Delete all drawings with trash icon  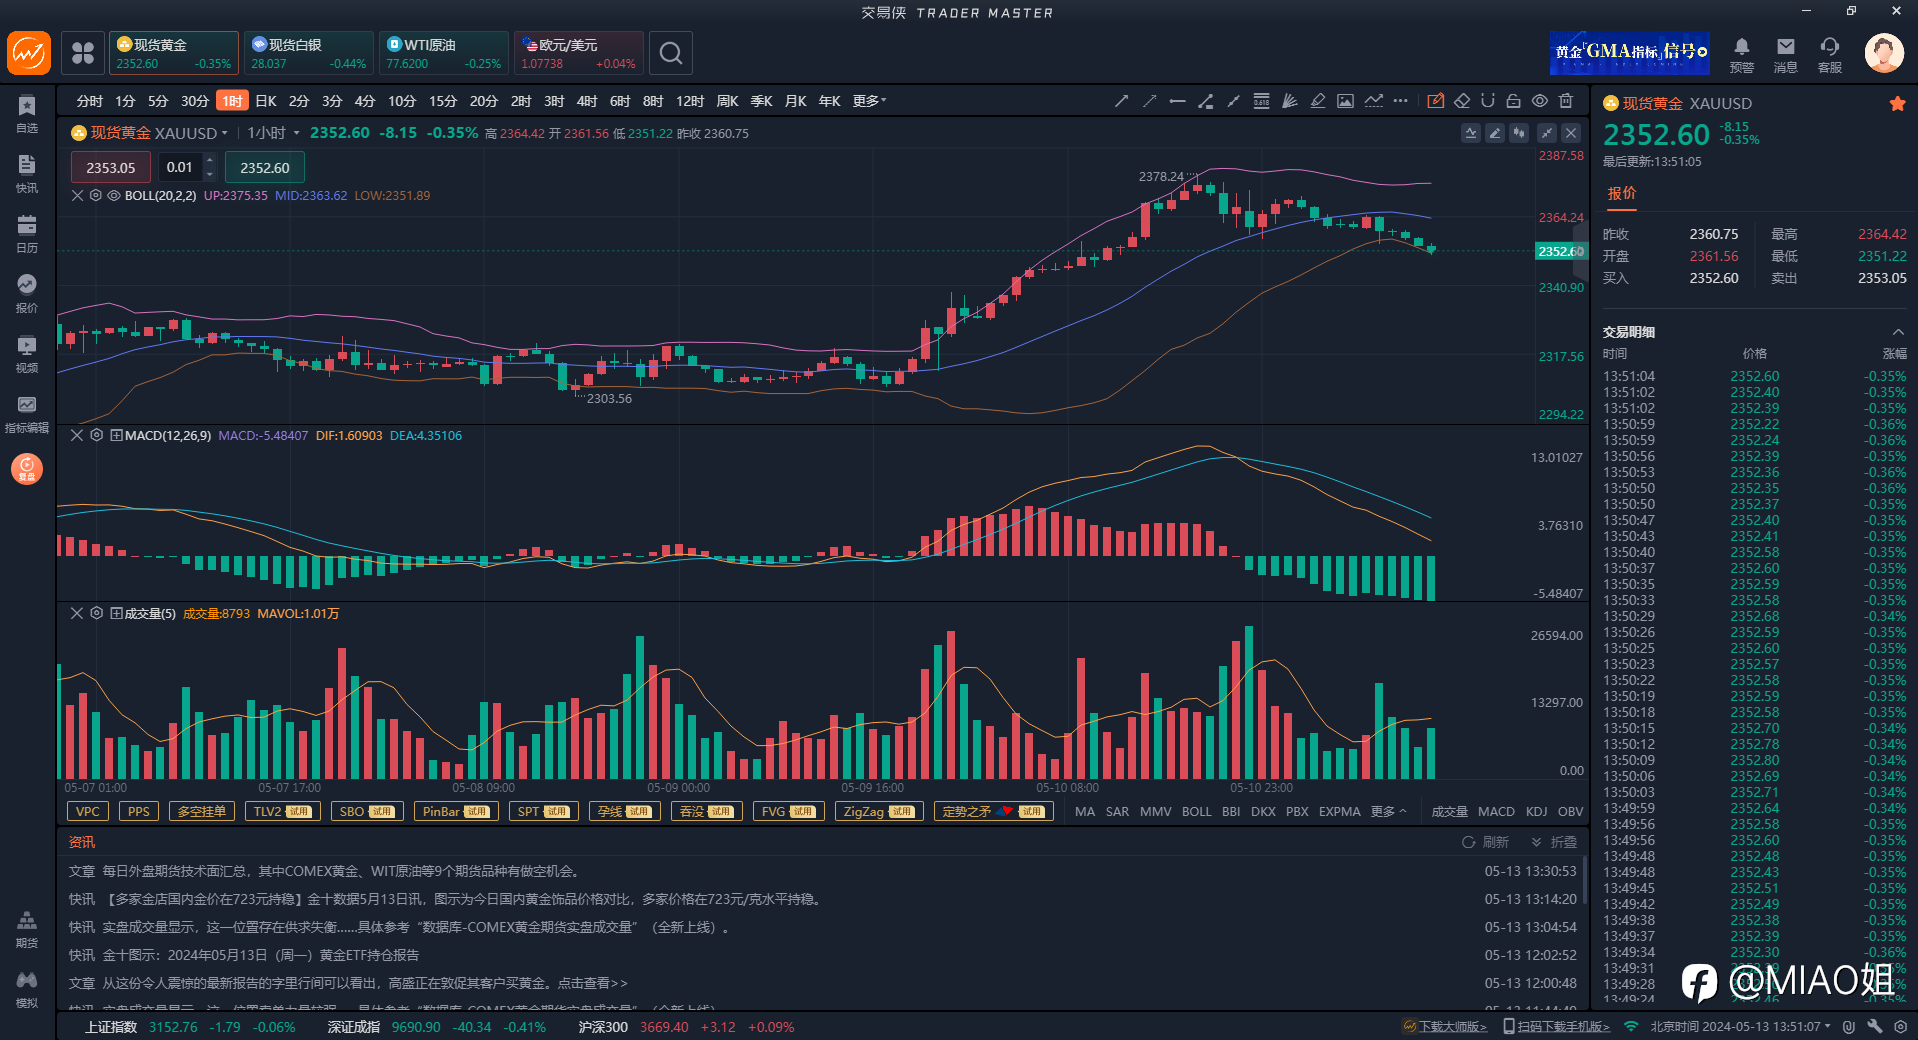(1566, 101)
